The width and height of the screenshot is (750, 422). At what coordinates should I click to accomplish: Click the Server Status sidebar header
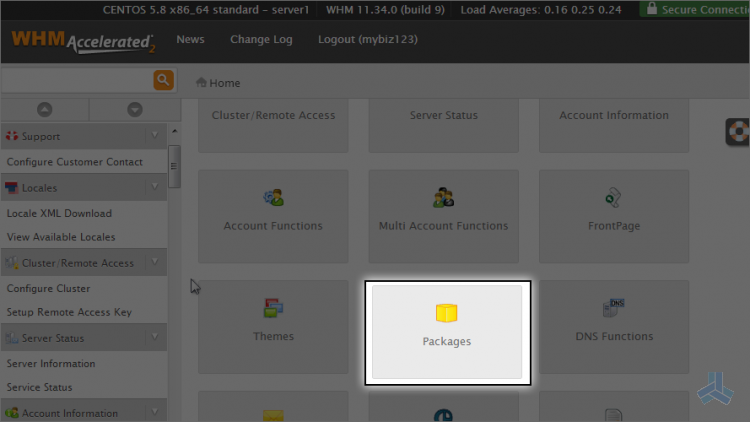[x=84, y=338]
